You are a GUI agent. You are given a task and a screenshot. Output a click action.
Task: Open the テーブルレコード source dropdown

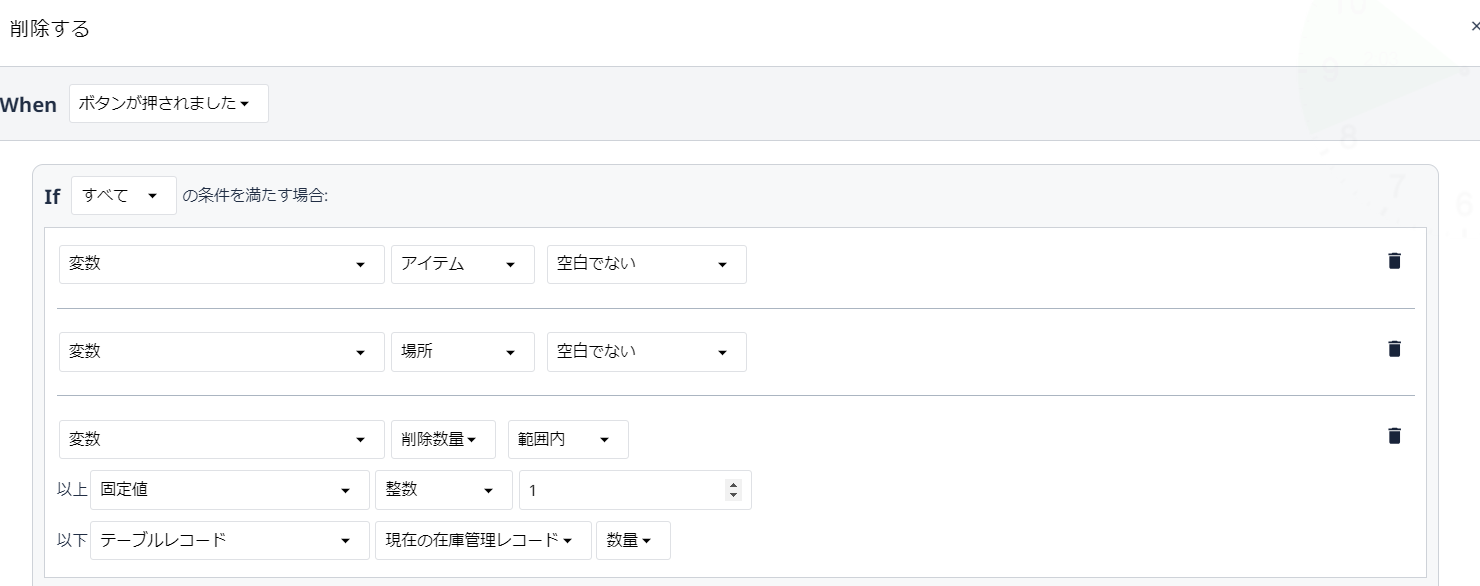(230, 541)
